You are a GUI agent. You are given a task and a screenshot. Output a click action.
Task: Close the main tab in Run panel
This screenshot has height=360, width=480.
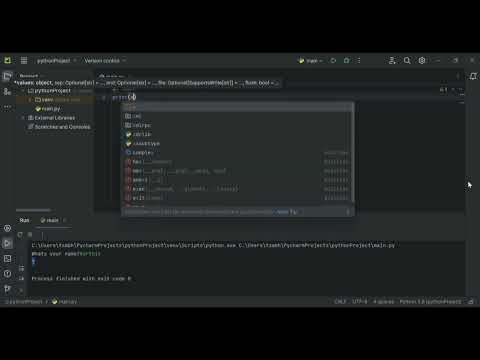pos(65,220)
